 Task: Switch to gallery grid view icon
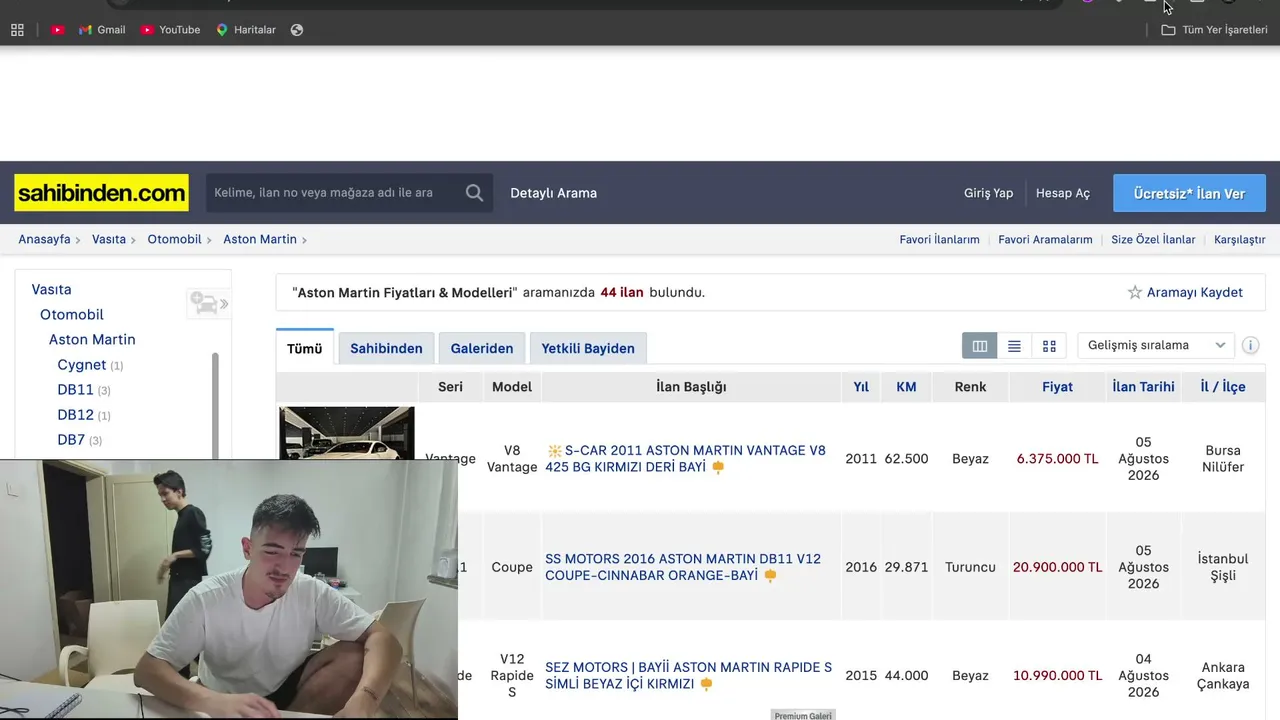(x=1049, y=346)
